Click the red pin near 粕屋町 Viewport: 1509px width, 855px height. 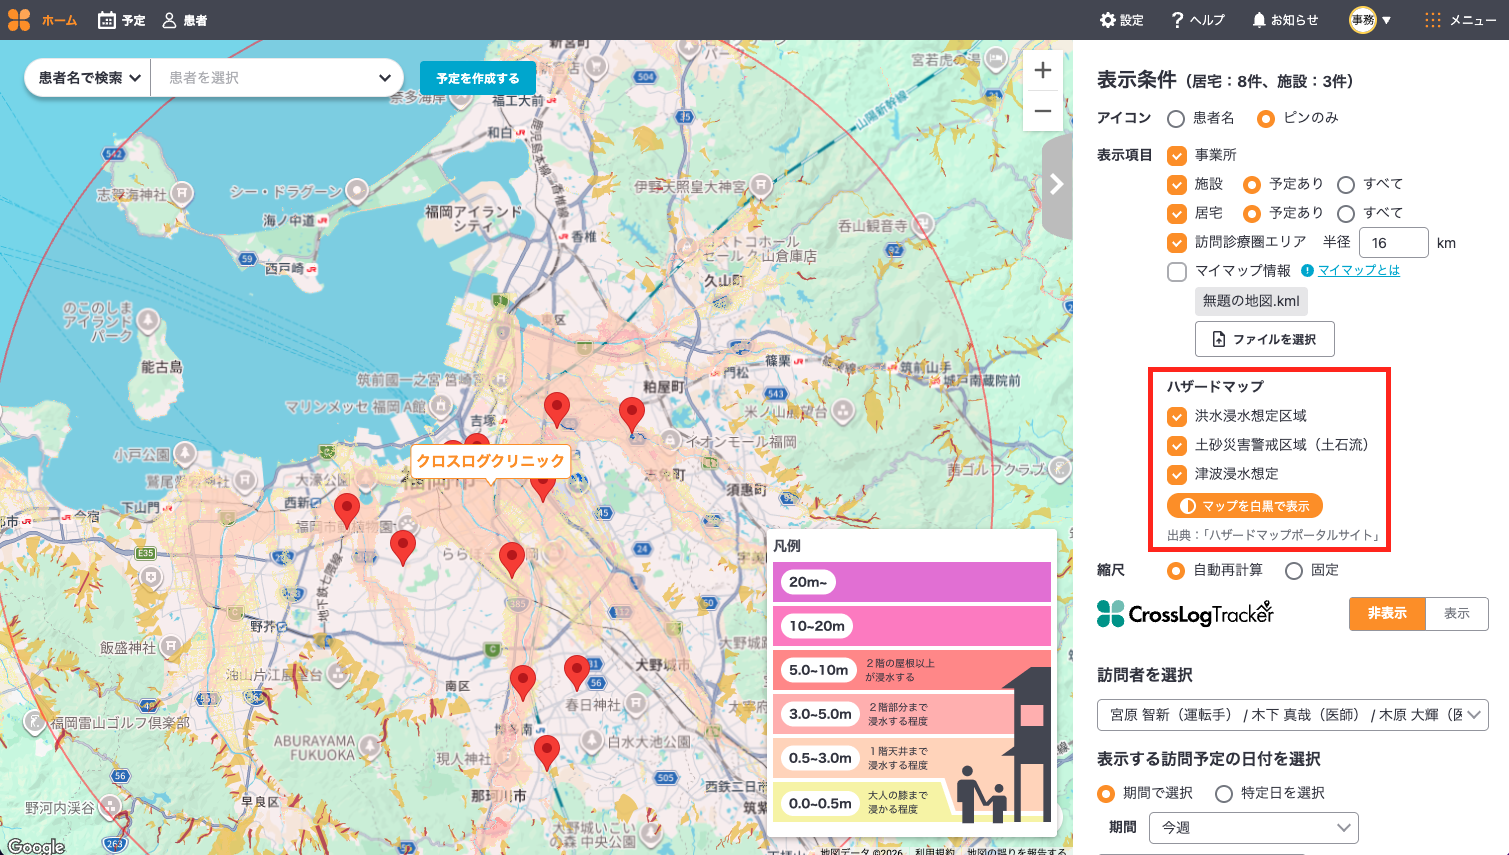coord(632,415)
